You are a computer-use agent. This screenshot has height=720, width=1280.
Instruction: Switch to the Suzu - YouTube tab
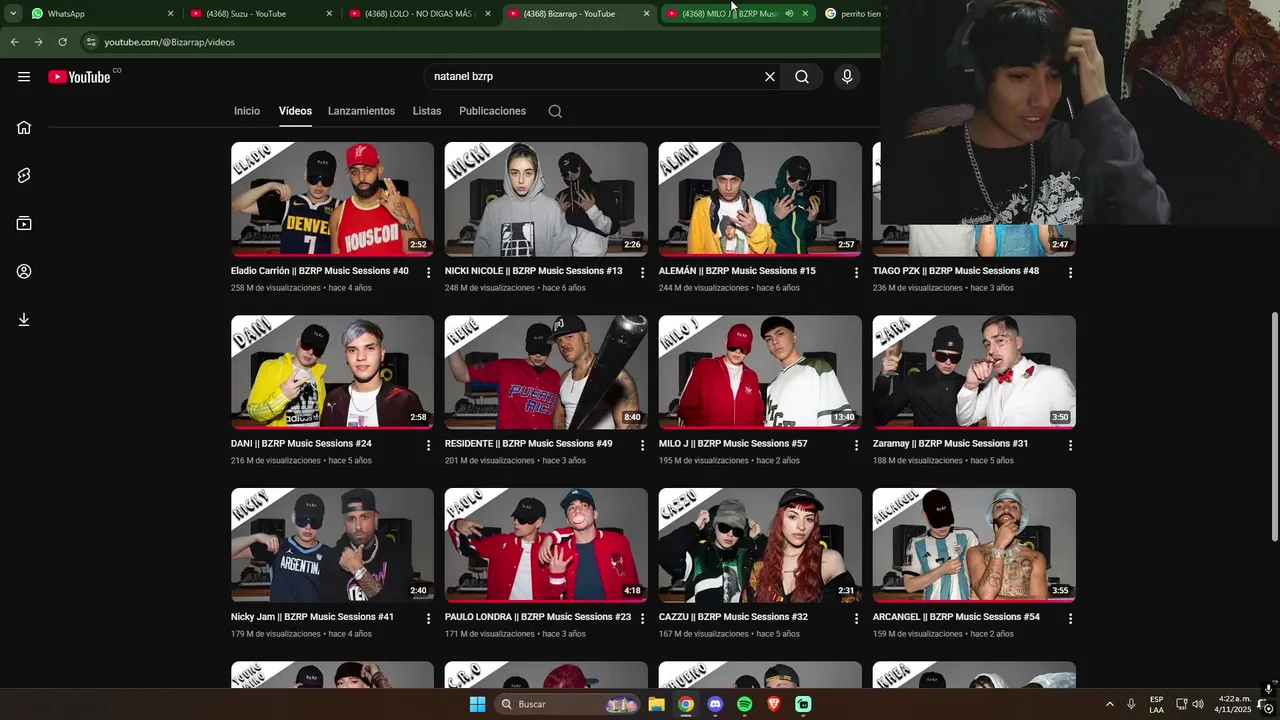(x=262, y=14)
